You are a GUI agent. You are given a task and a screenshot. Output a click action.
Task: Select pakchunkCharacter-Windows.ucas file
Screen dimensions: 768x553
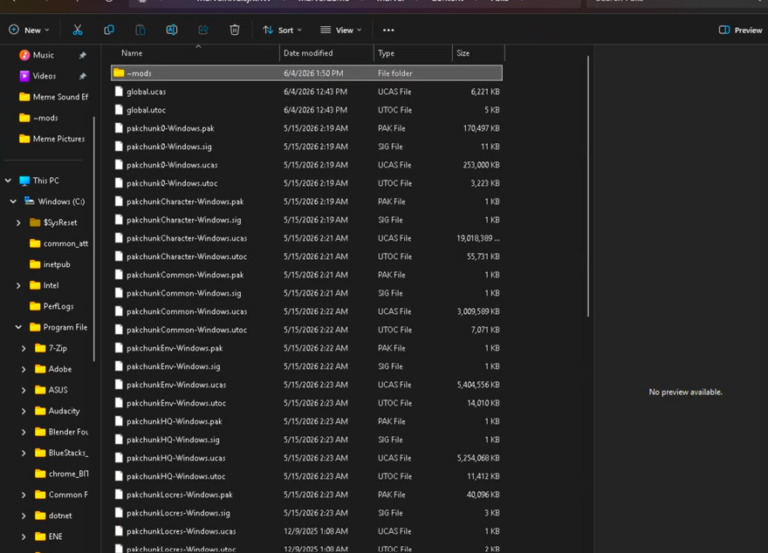pyautogui.click(x=307, y=238)
